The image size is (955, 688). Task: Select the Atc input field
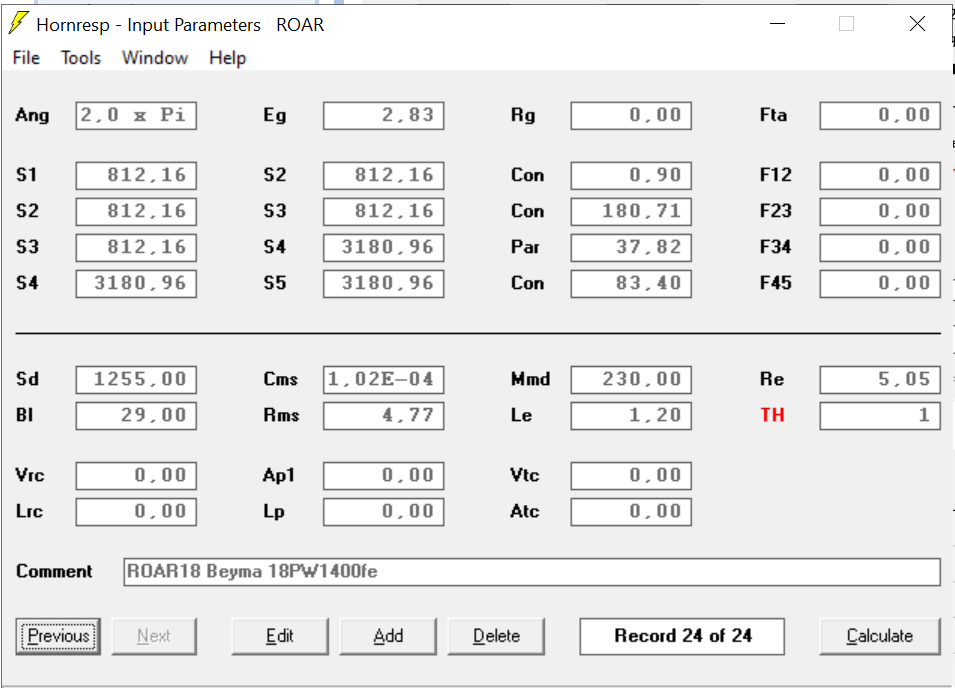coord(631,511)
